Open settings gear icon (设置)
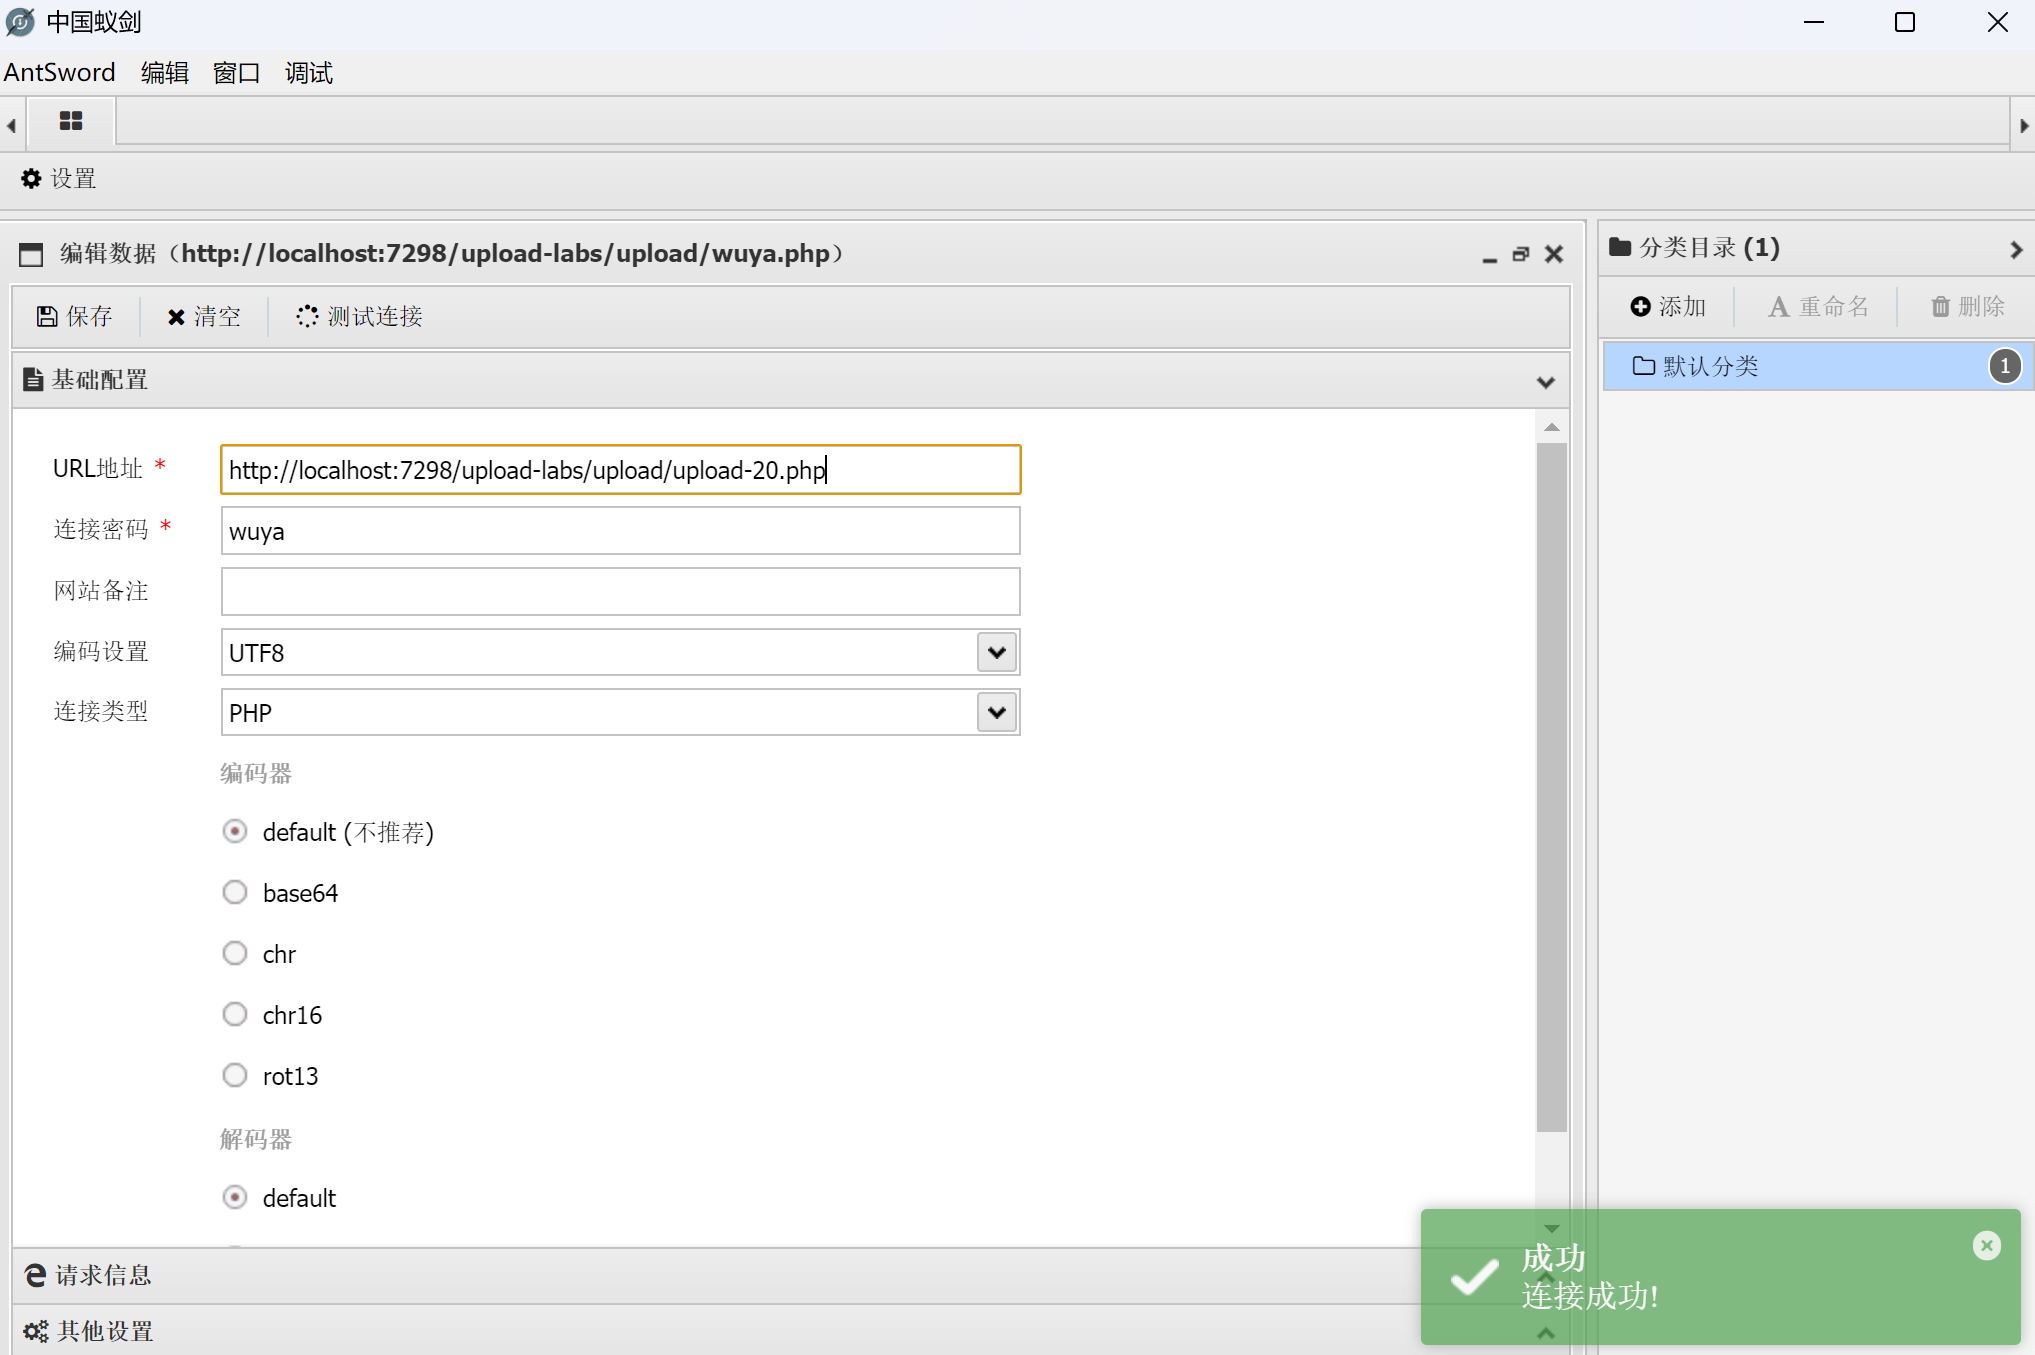The width and height of the screenshot is (2035, 1355). click(32, 179)
